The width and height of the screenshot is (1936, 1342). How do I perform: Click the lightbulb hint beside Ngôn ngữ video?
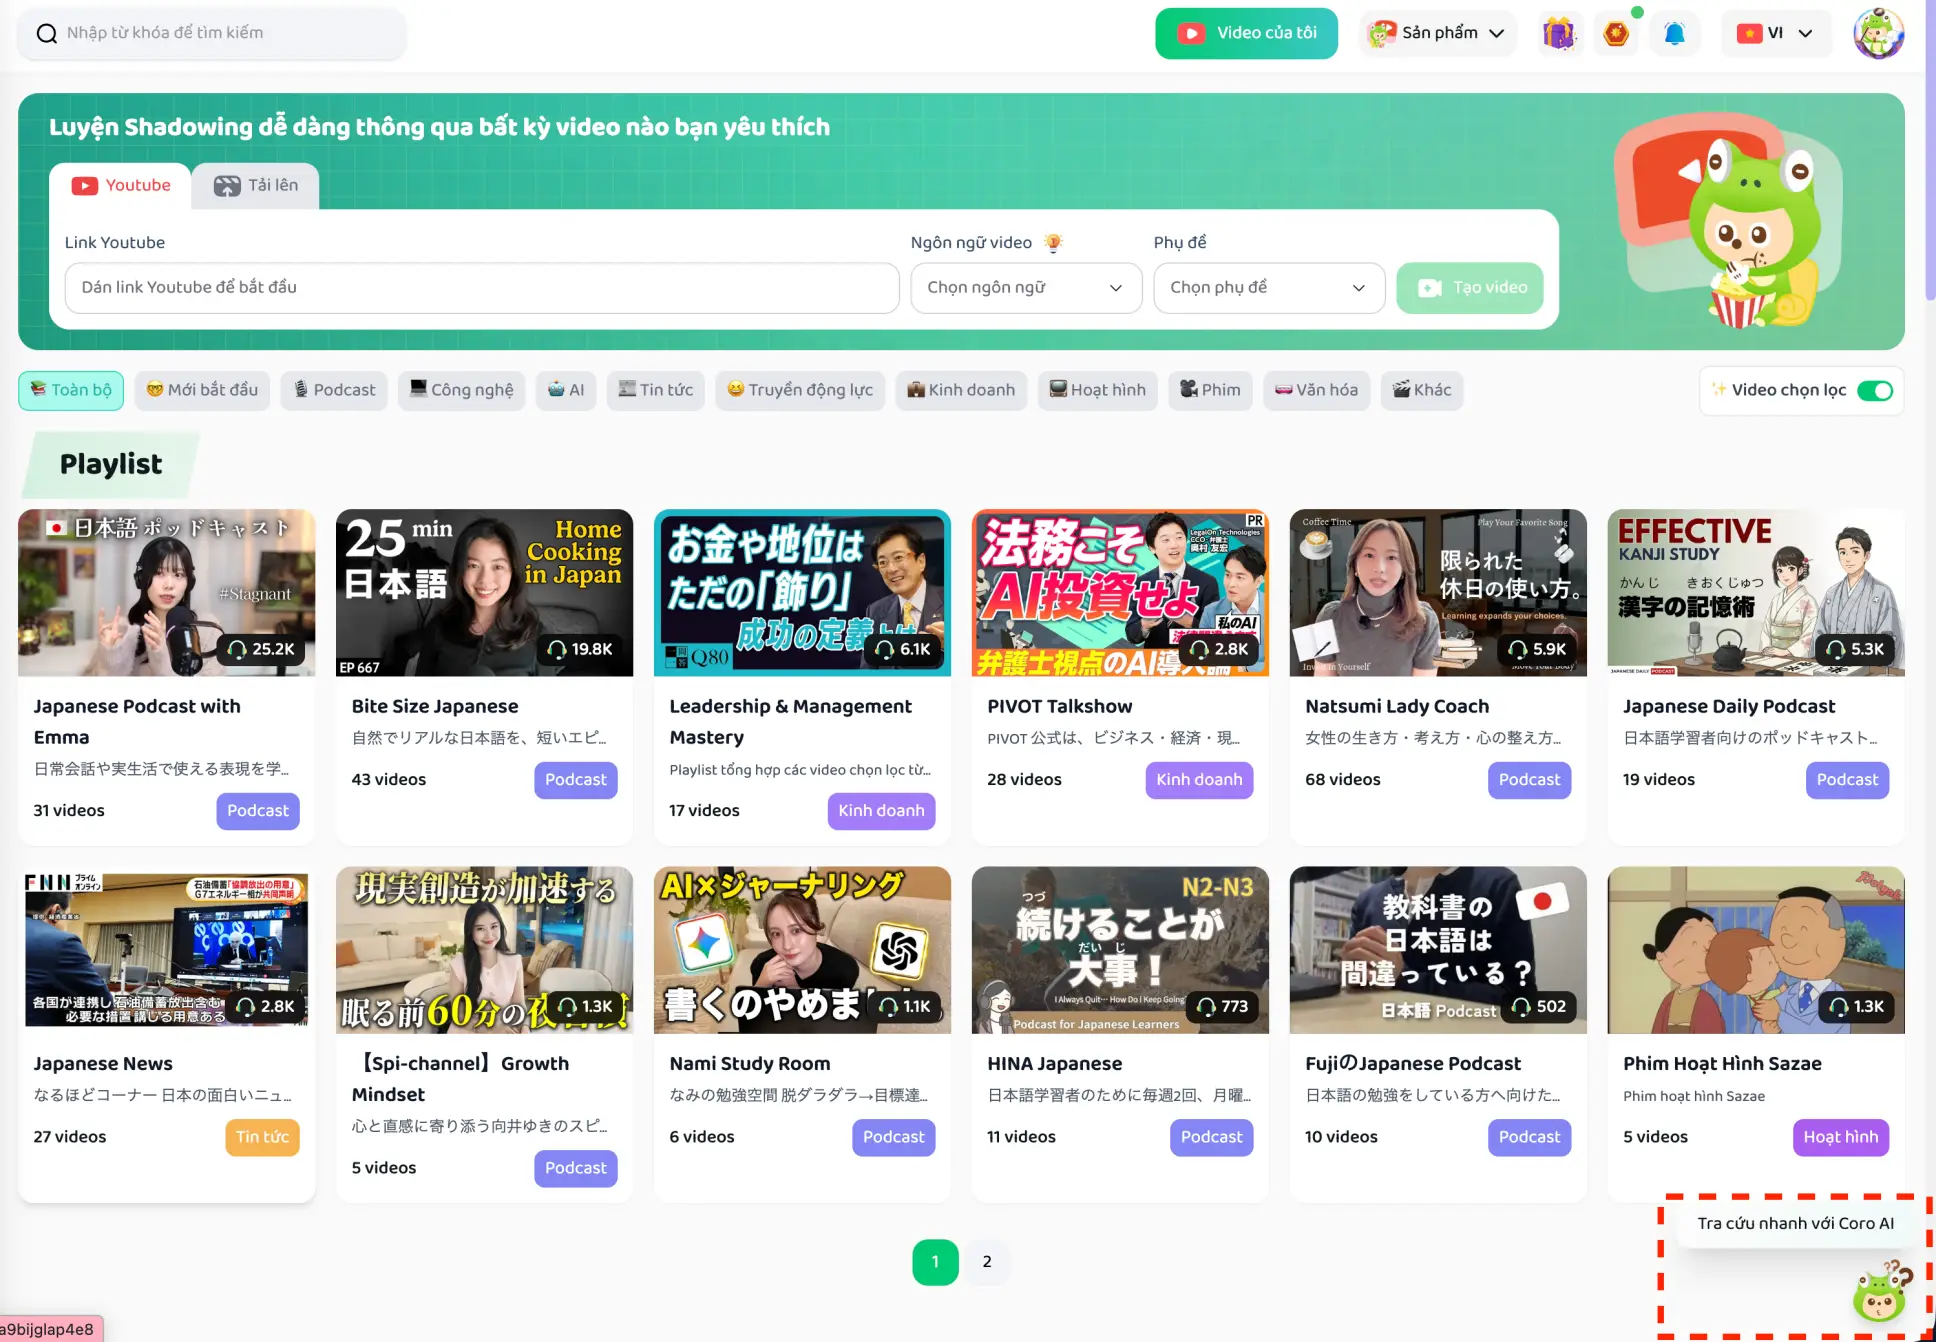1053,242
